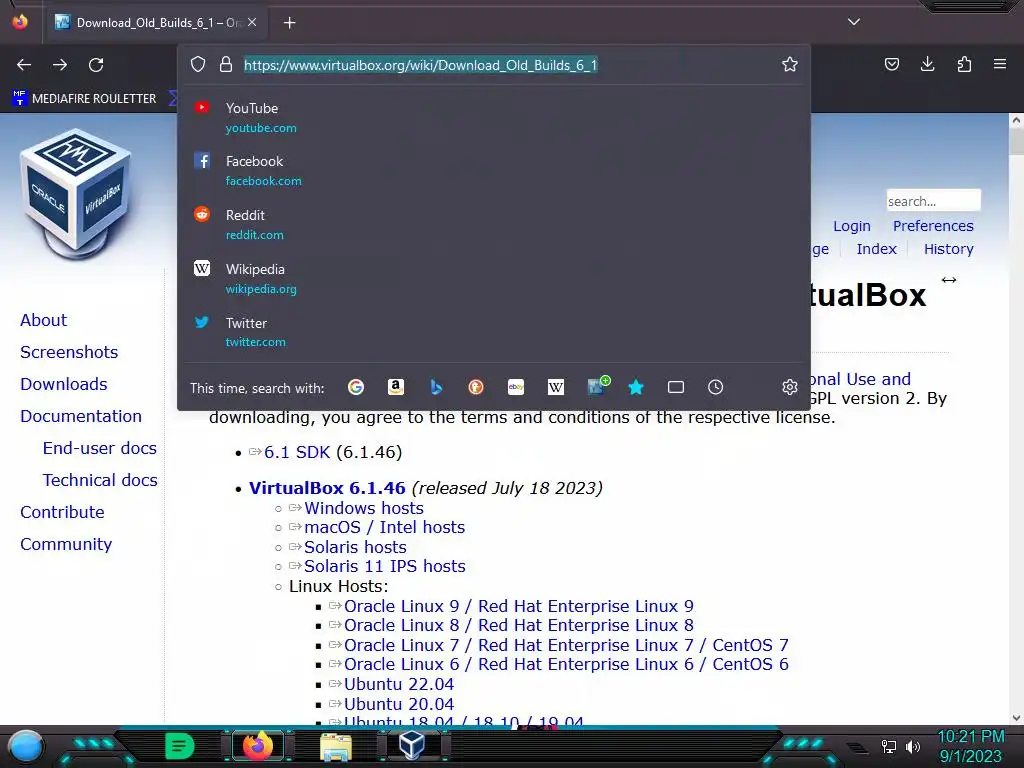This screenshot has width=1024, height=768.
Task: Open Screenshots in the sidebar
Action: coord(69,352)
